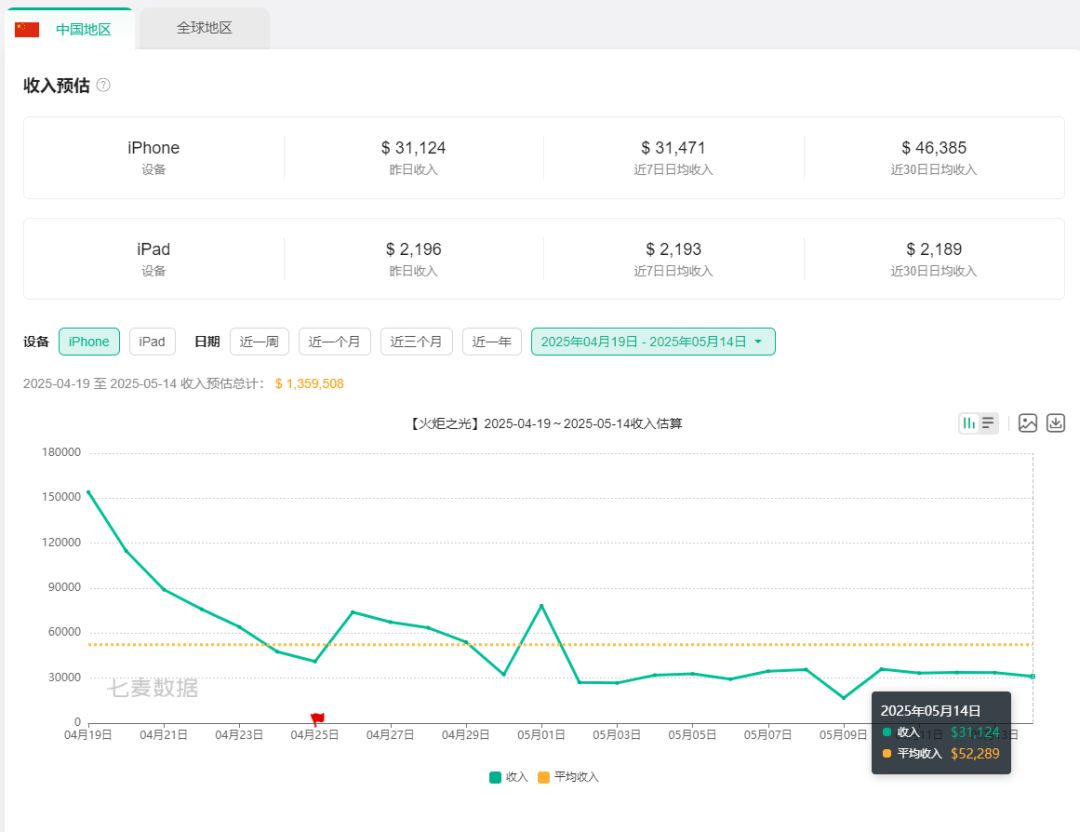Select iPhone device filter

point(89,342)
